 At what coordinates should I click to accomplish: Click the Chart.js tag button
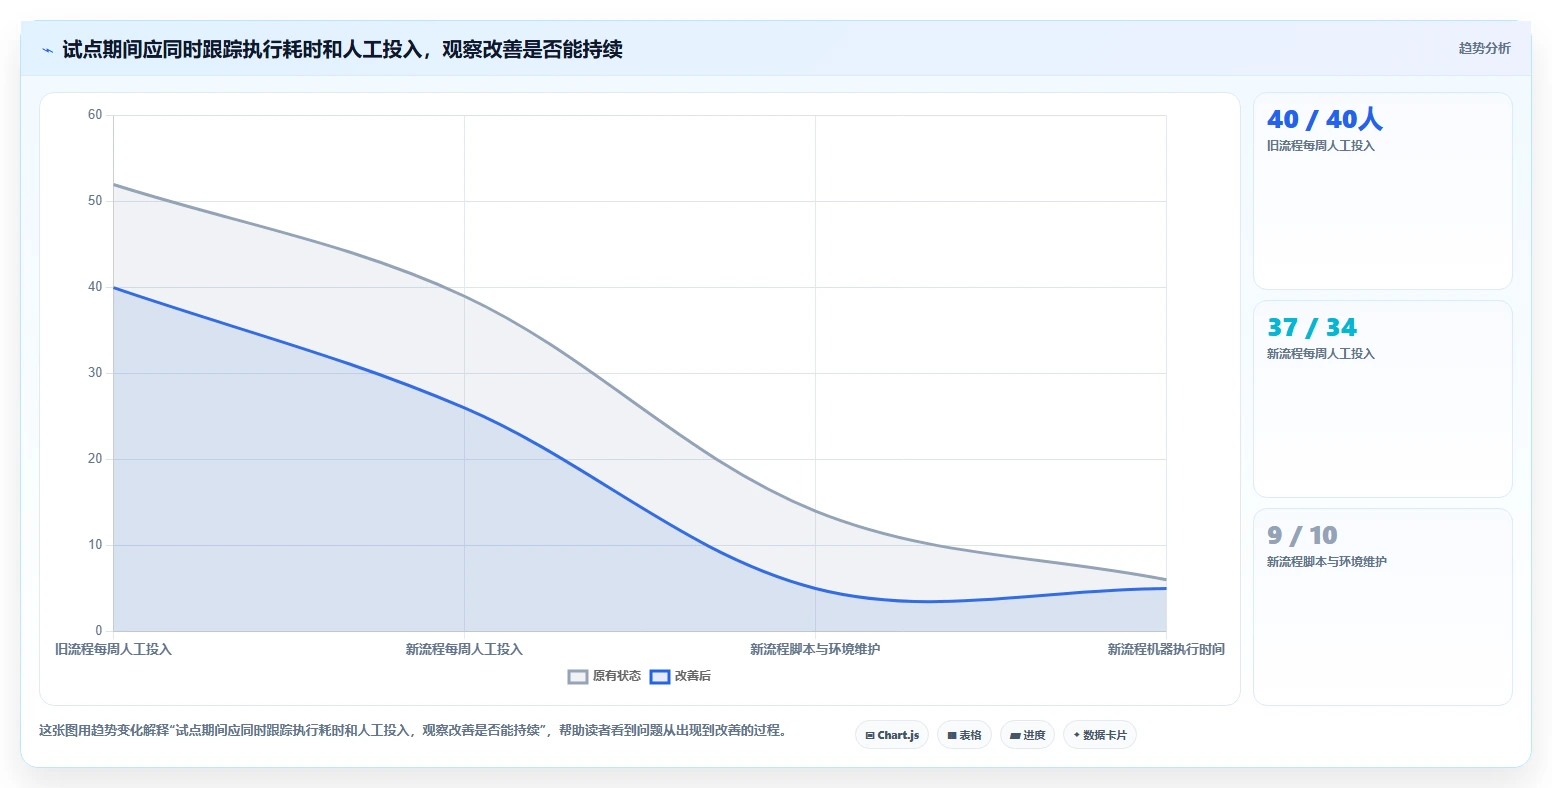click(x=892, y=735)
